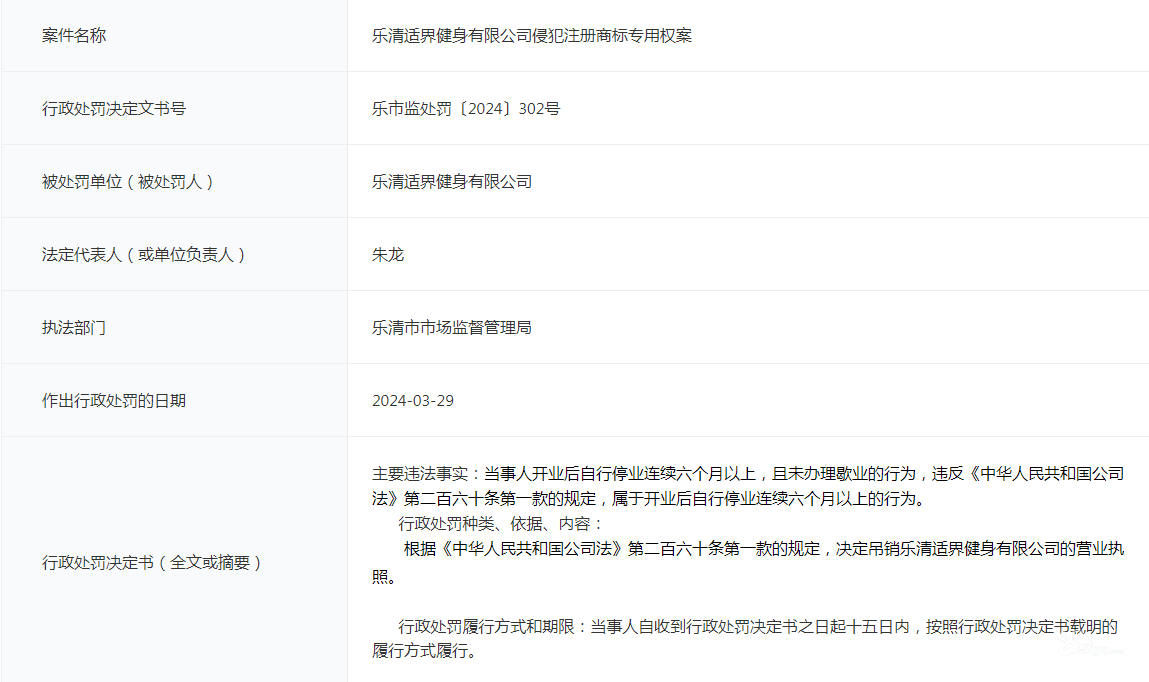Select the 执法部门 label
The image size is (1149, 682).
pos(74,327)
